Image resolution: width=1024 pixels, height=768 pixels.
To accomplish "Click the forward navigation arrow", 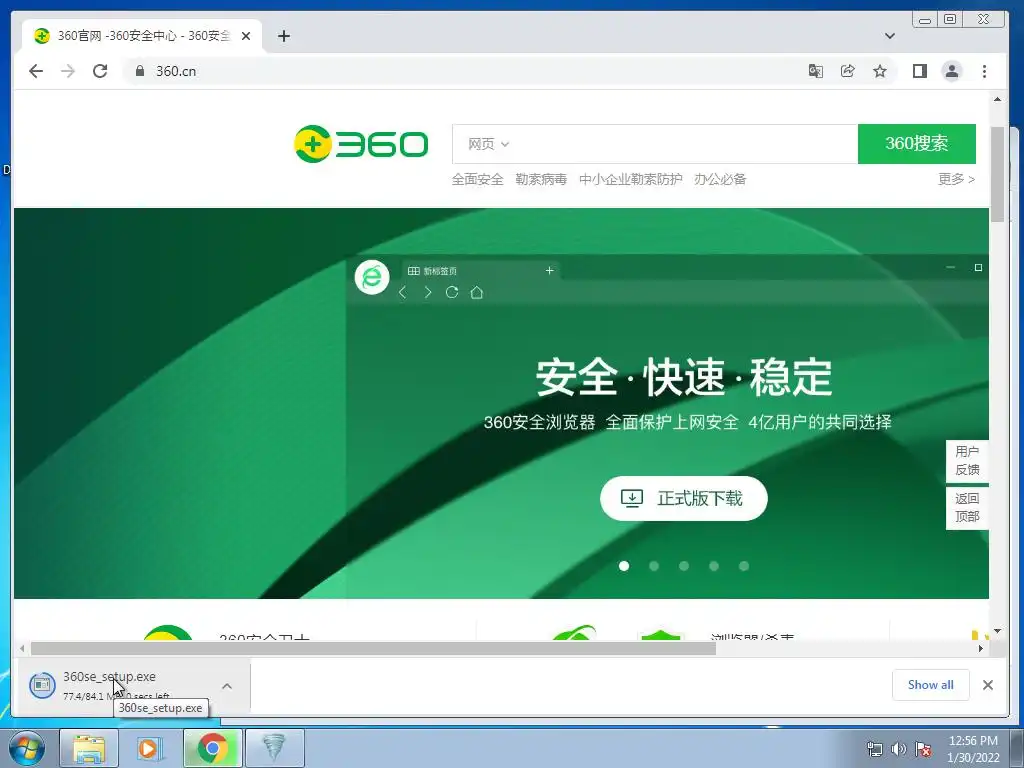I will pyautogui.click(x=68, y=71).
